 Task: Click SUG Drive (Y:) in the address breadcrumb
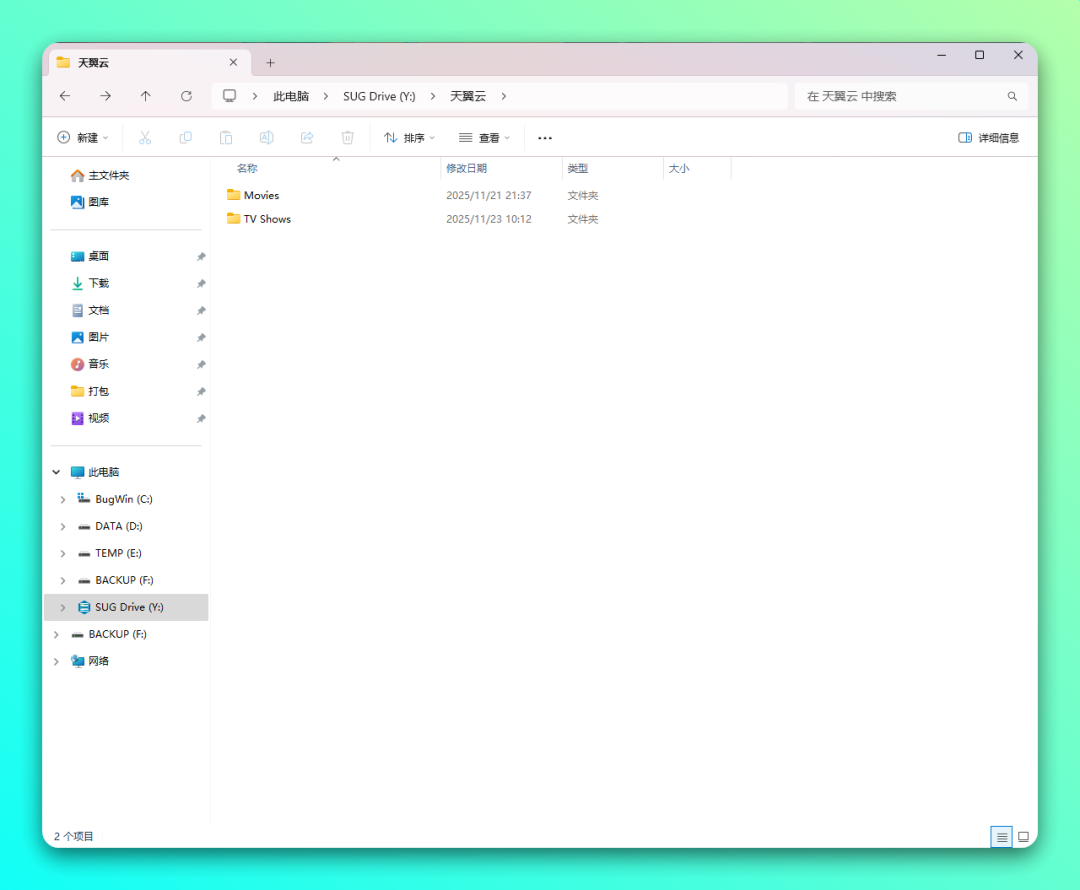point(379,96)
